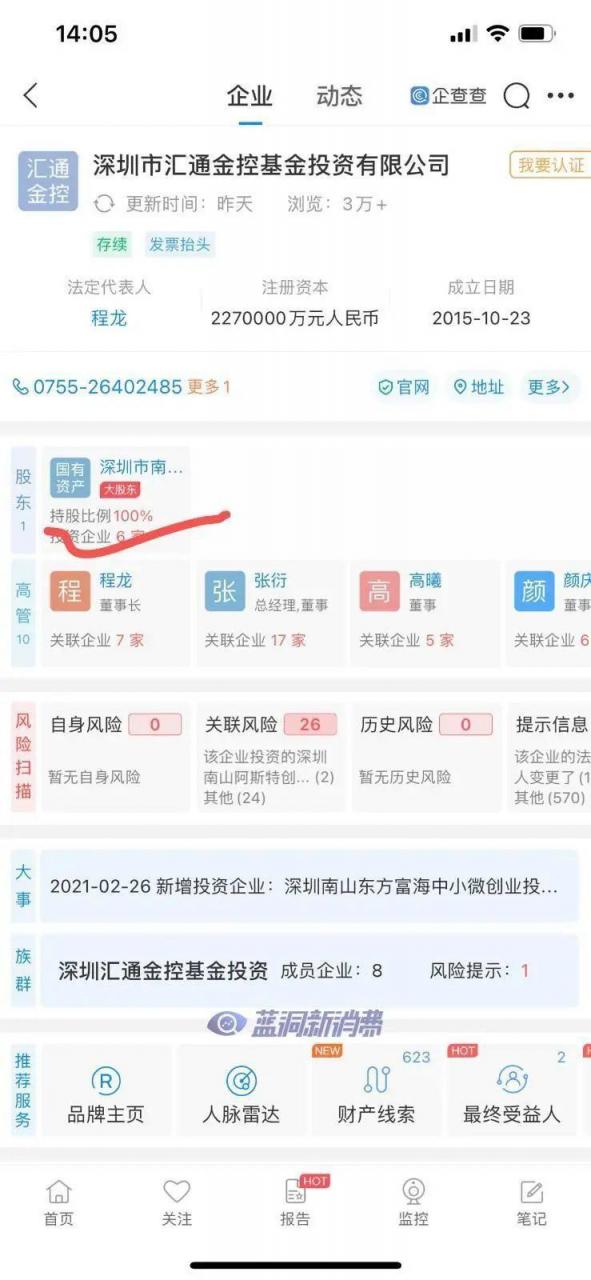The width and height of the screenshot is (591, 1280).
Task: Open 张衍 executive card
Action: pos(268,612)
